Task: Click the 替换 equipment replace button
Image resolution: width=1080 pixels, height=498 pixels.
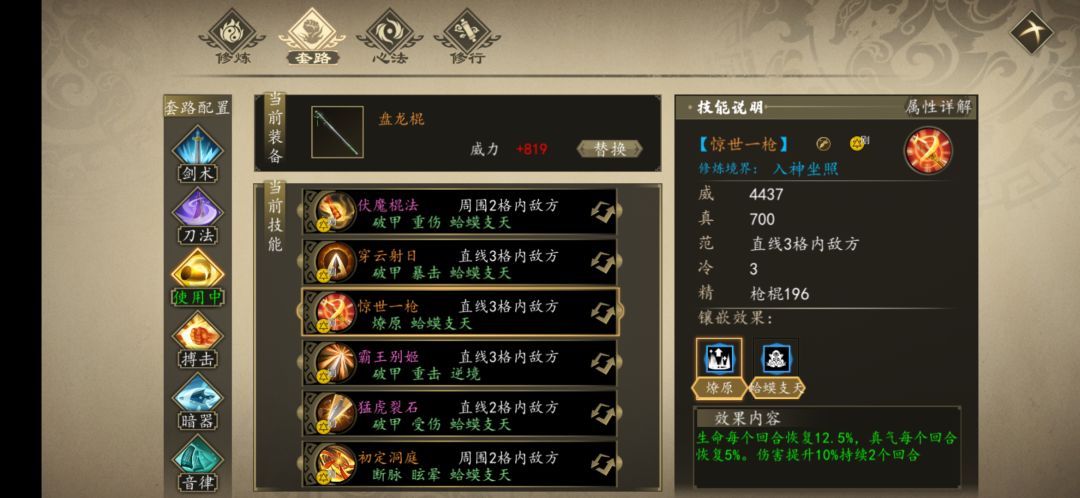Action: (610, 149)
